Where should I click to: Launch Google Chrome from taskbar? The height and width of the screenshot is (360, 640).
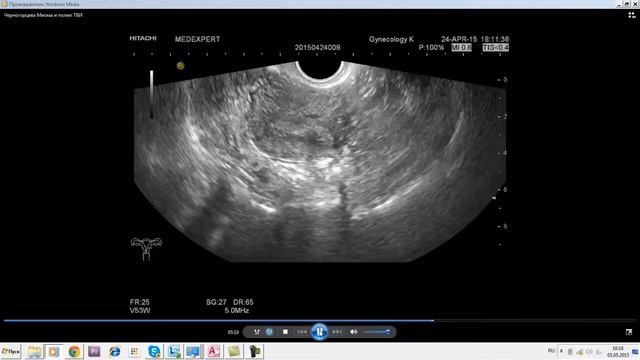tap(74, 351)
